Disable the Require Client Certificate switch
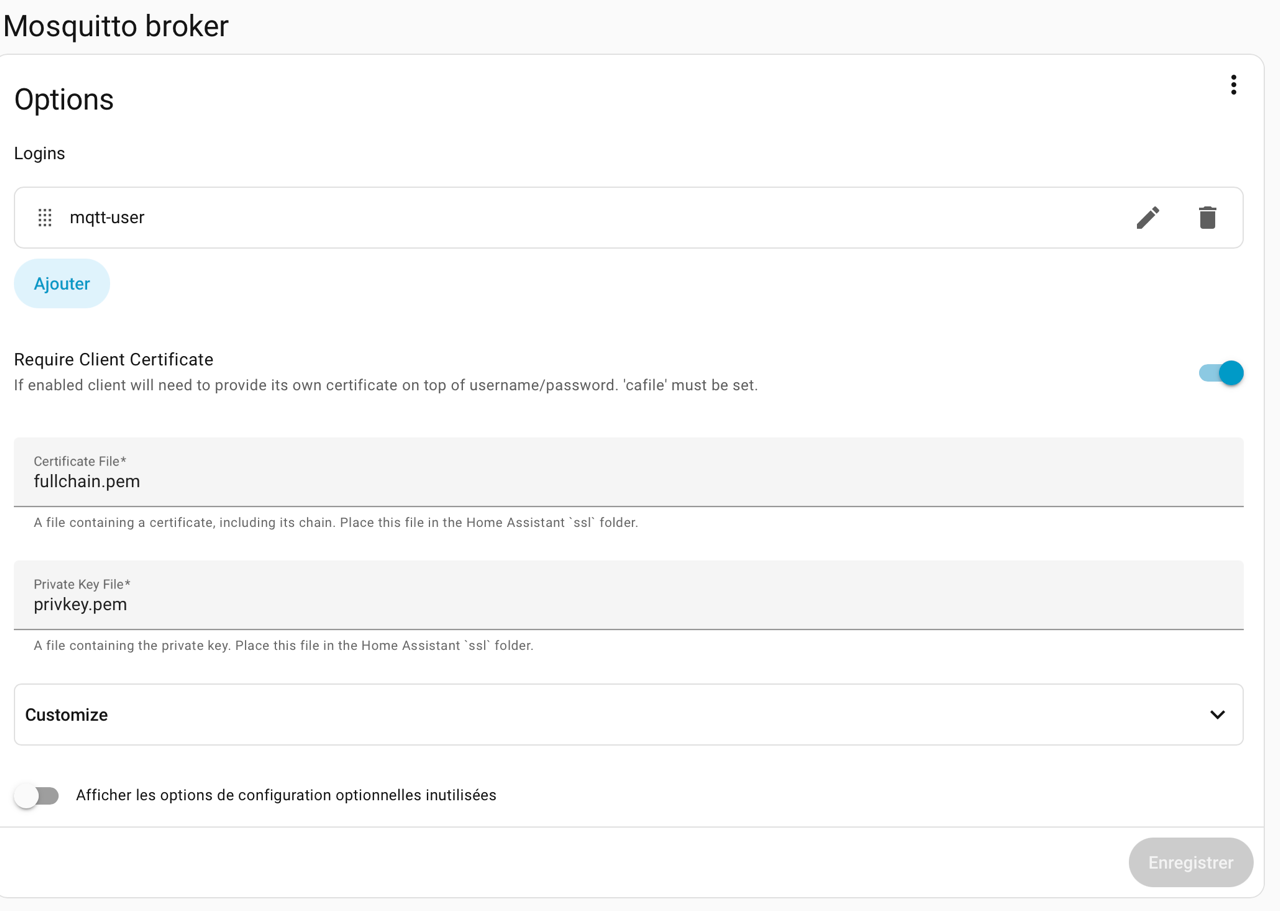 (x=1220, y=373)
